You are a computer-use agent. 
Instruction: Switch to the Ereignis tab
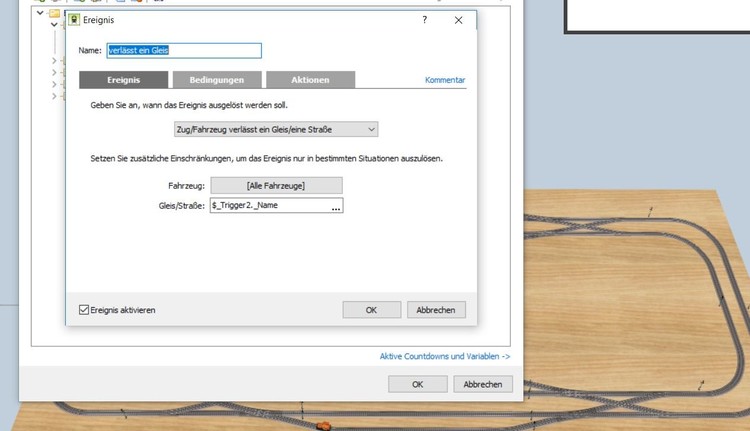click(x=123, y=80)
